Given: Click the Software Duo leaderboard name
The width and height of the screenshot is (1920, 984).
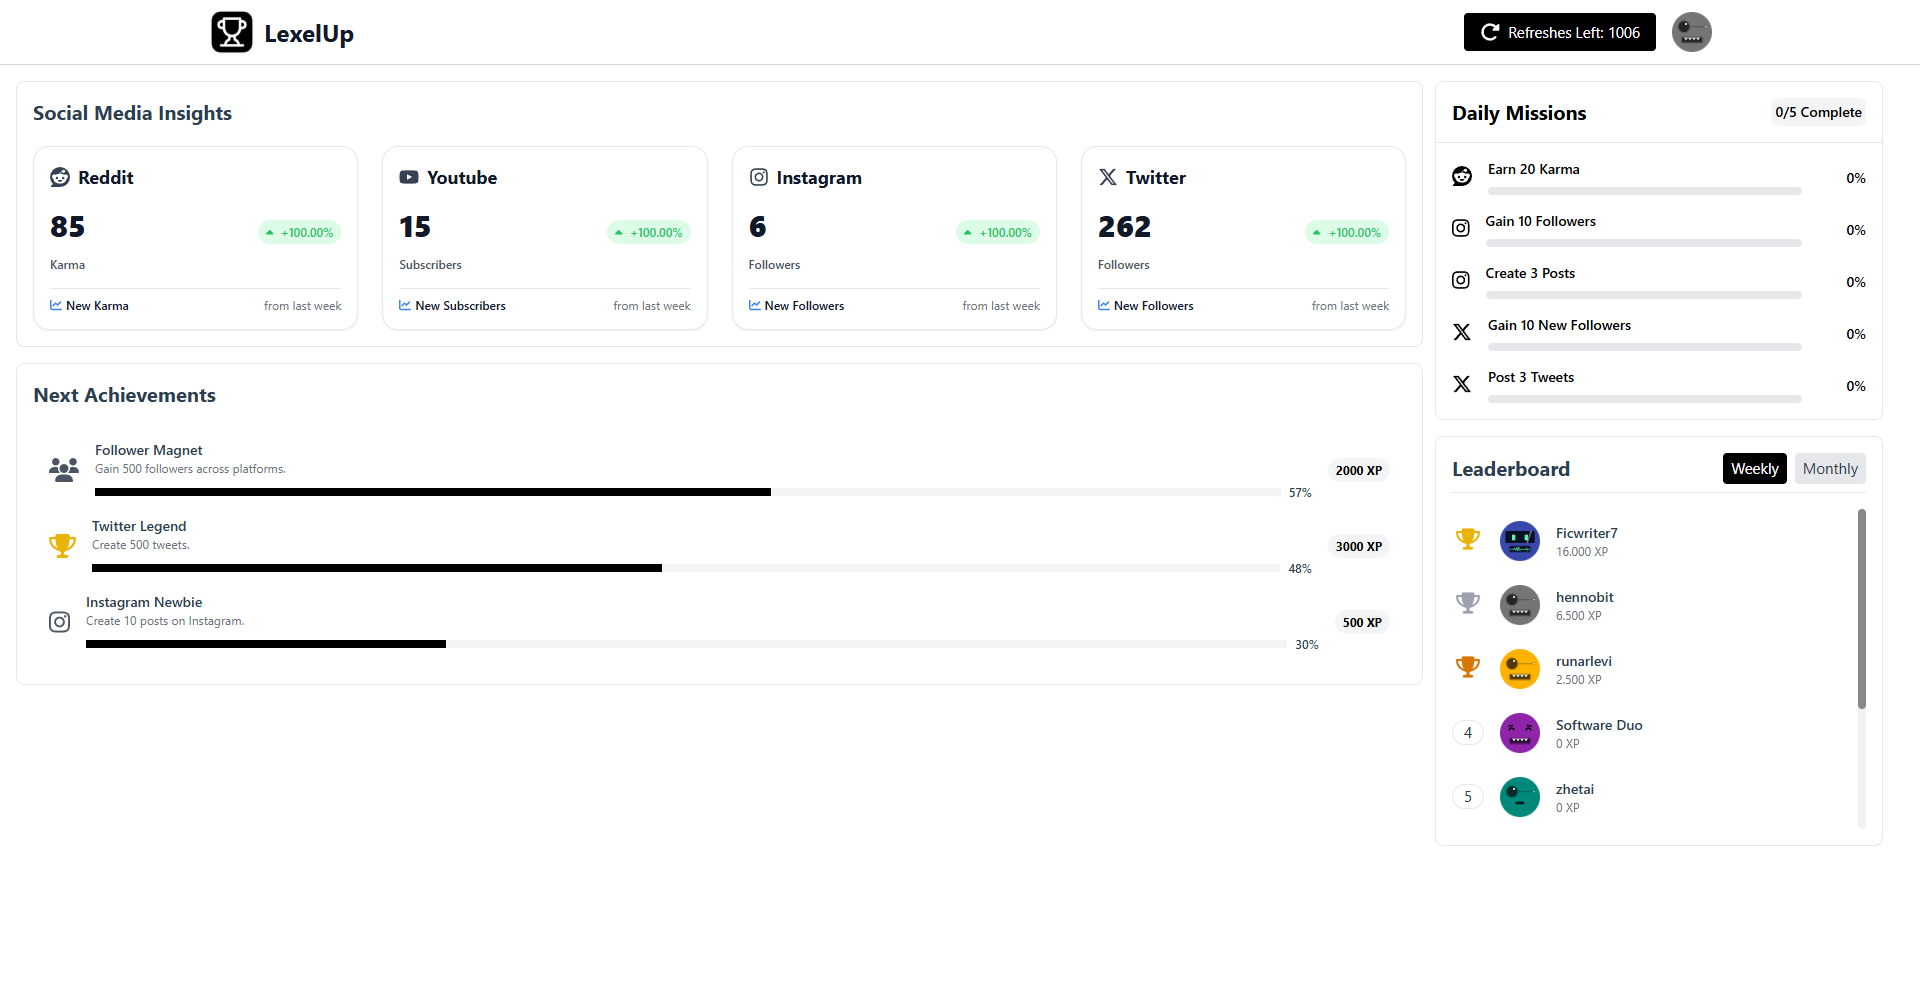Looking at the screenshot, I should (1599, 725).
